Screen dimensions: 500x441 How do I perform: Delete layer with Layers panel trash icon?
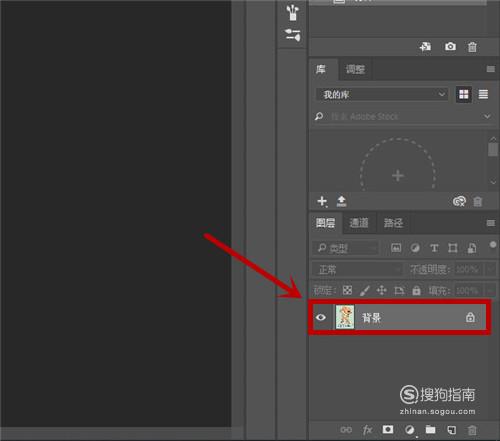(x=472, y=430)
